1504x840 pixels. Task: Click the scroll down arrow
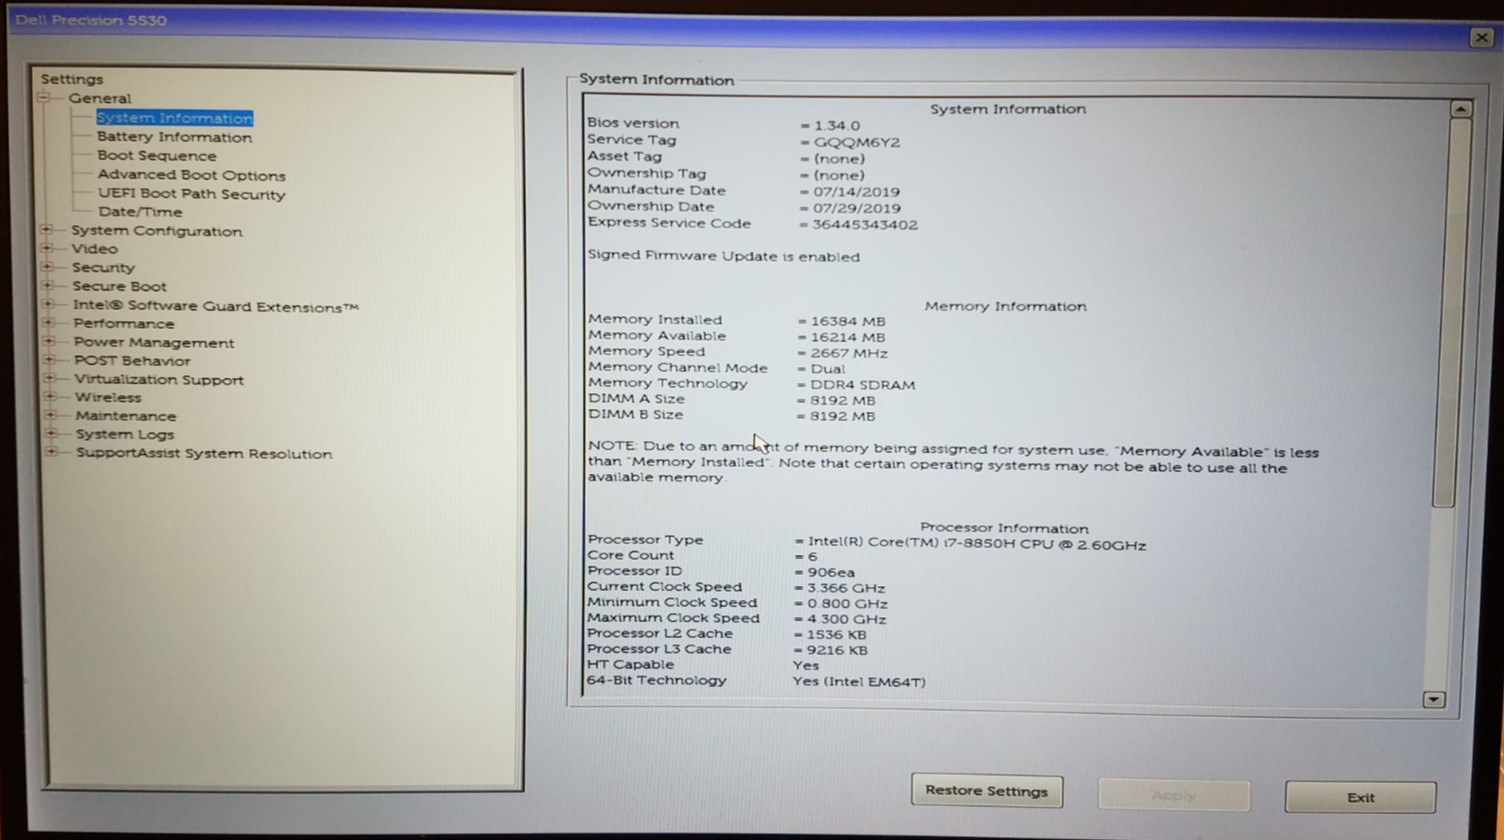point(1434,700)
